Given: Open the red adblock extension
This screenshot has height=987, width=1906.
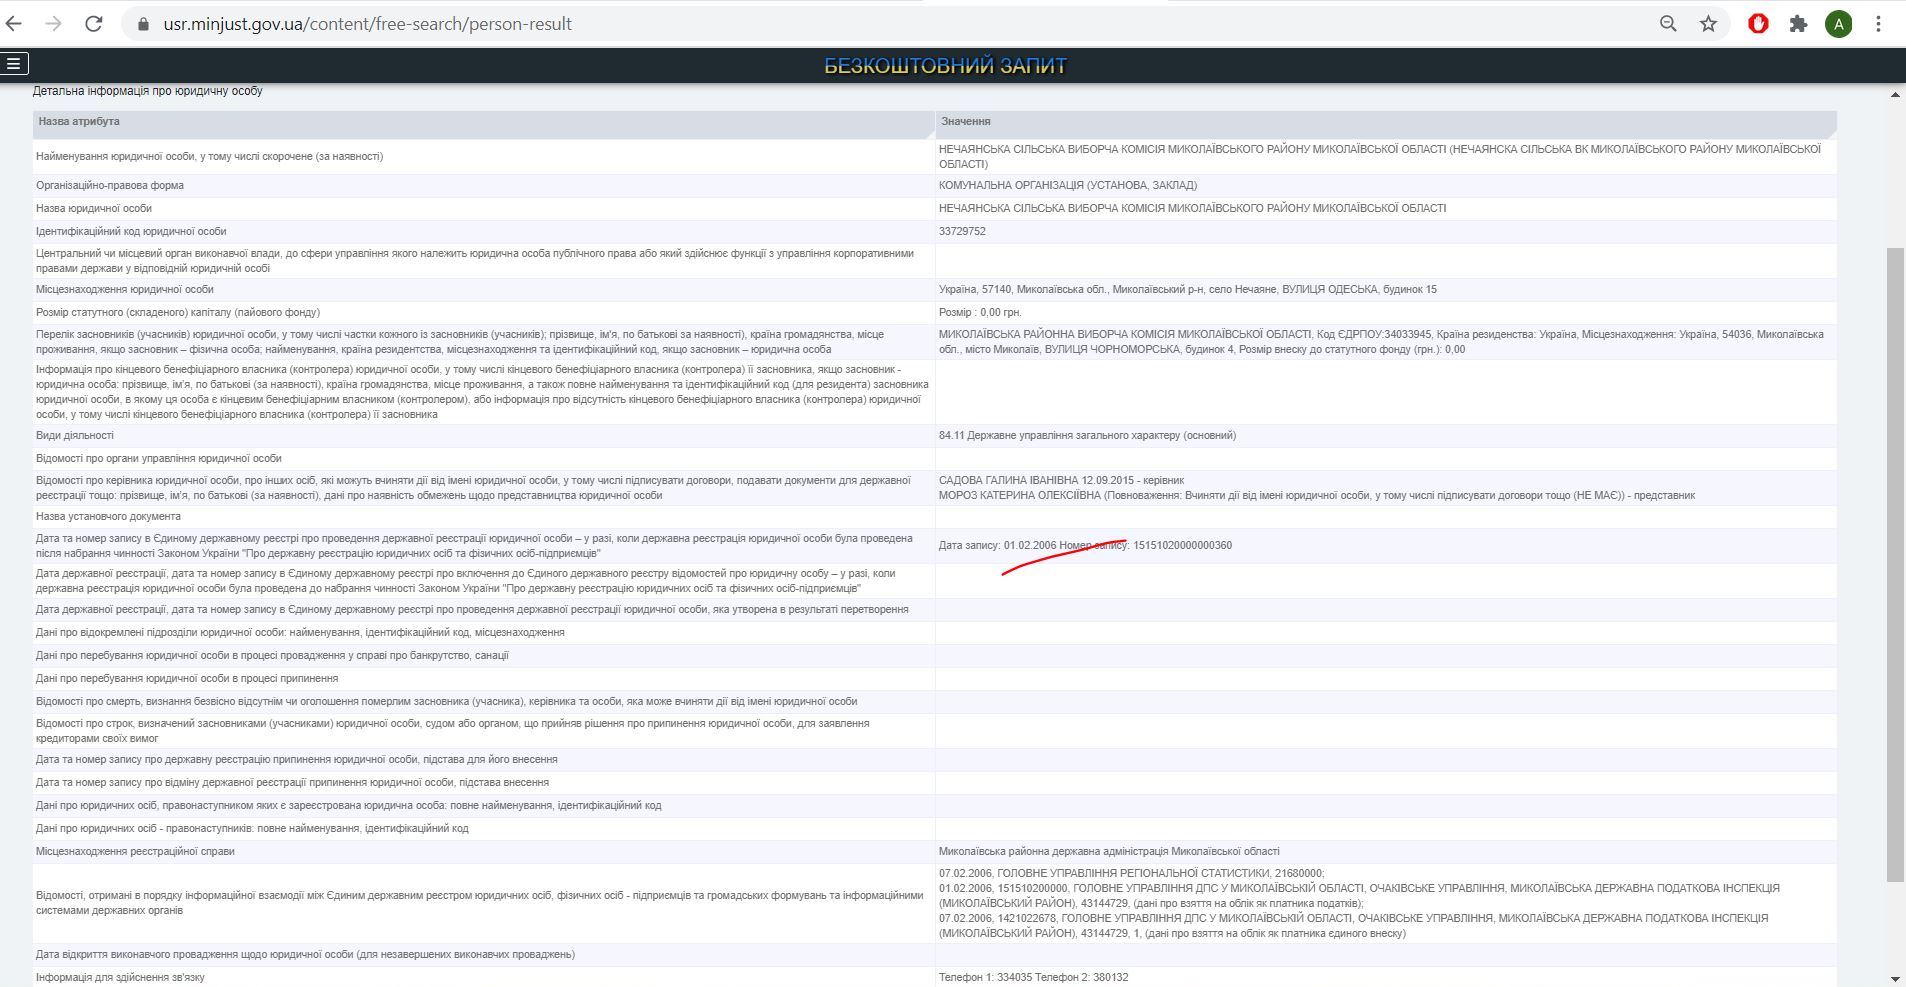Looking at the screenshot, I should click(x=1758, y=24).
